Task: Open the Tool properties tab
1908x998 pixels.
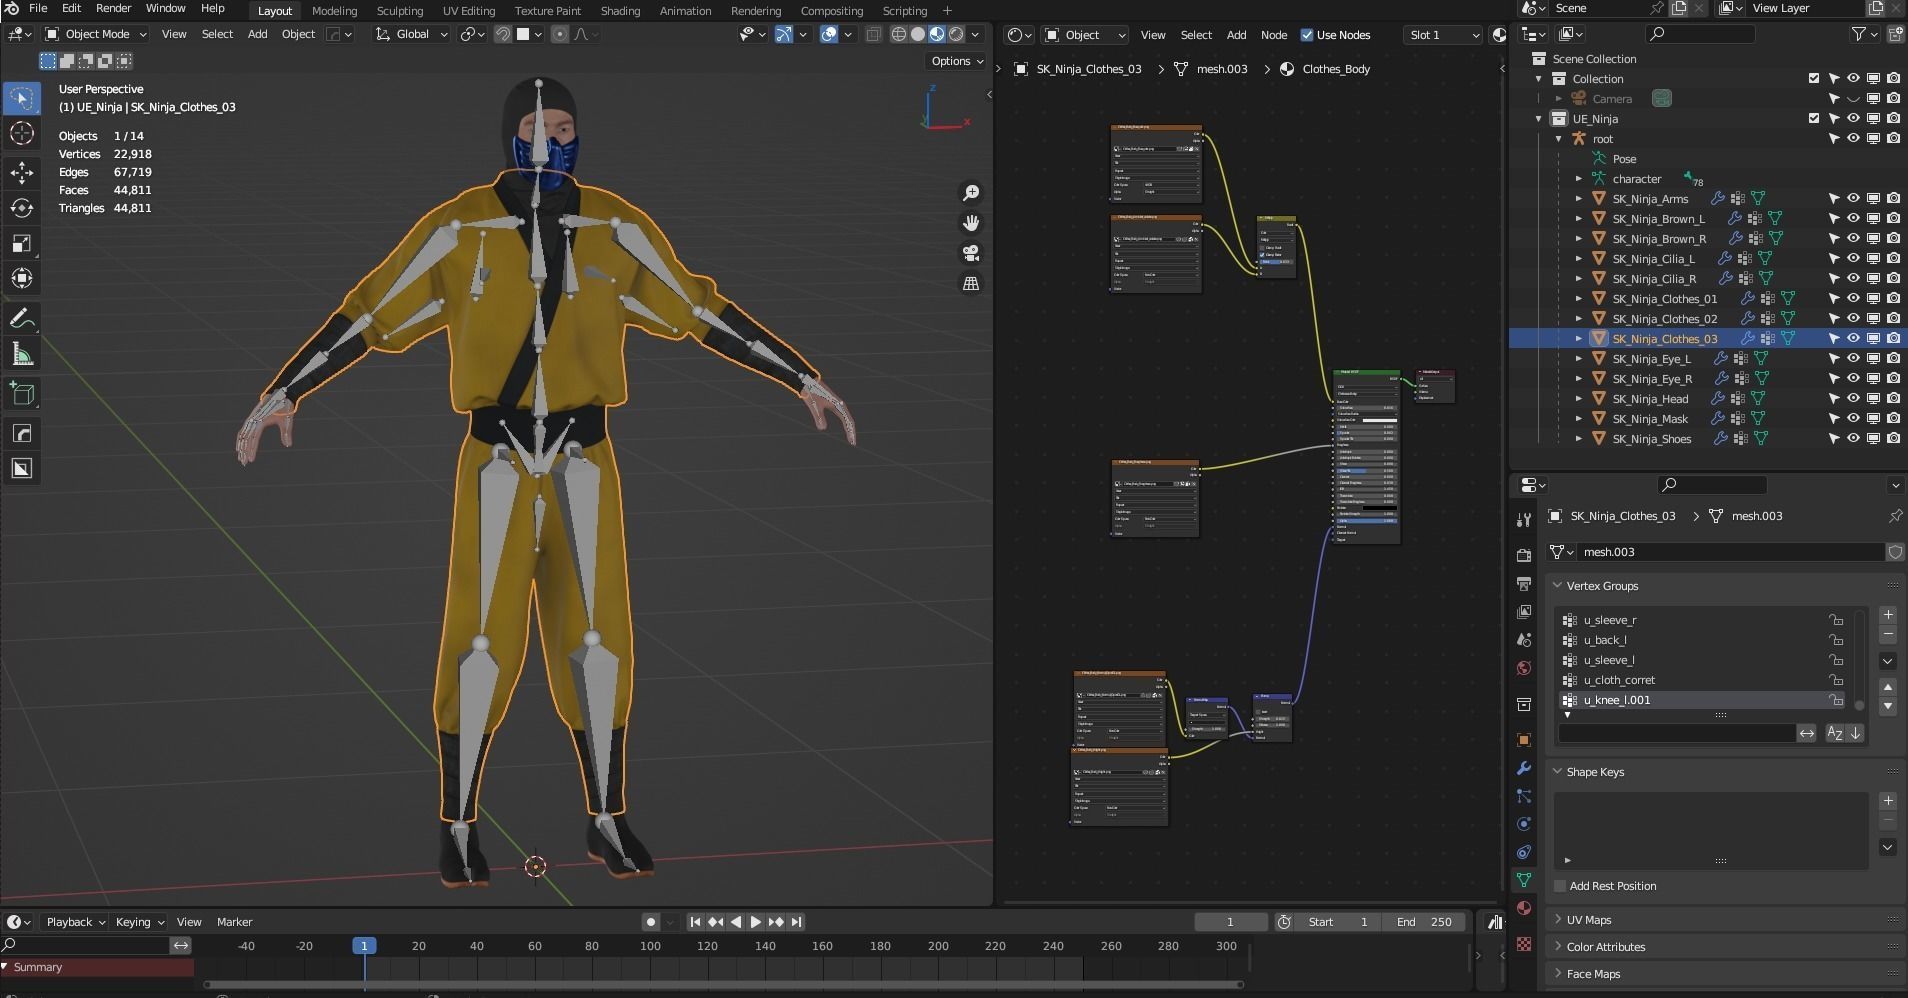Action: pos(1524,520)
